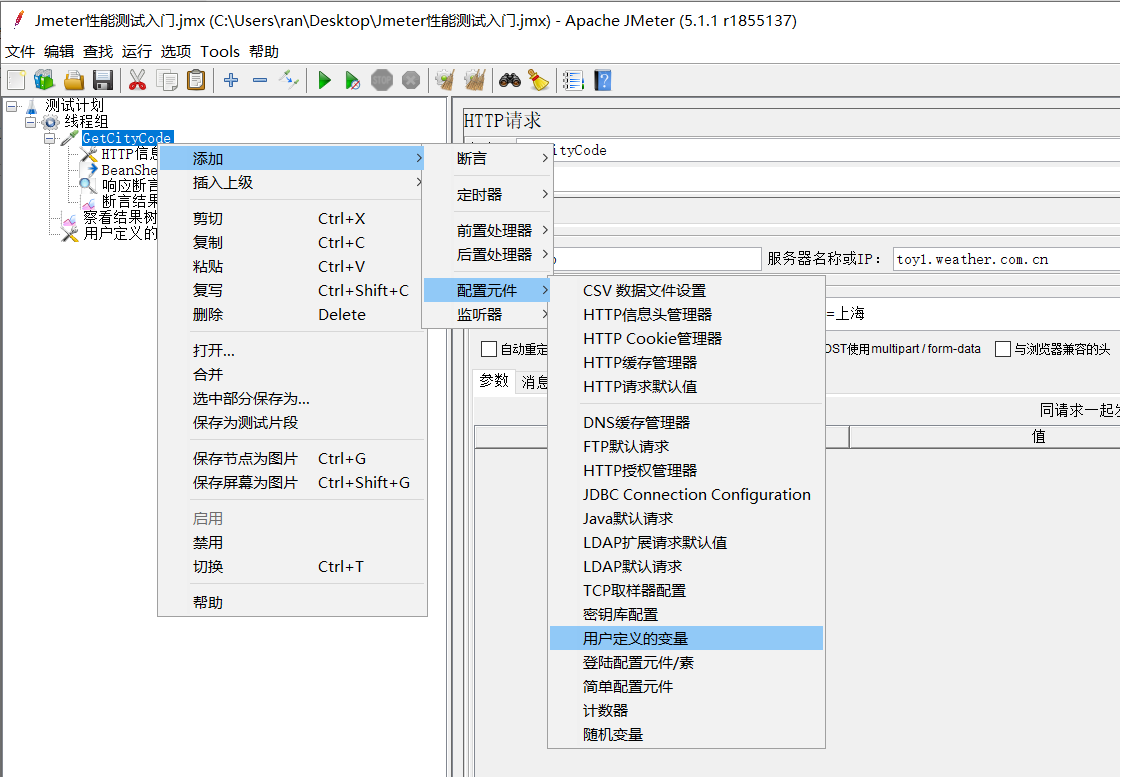Click the Collapse all minus icon
Image resolution: width=1121 pixels, height=777 pixels.
click(260, 80)
